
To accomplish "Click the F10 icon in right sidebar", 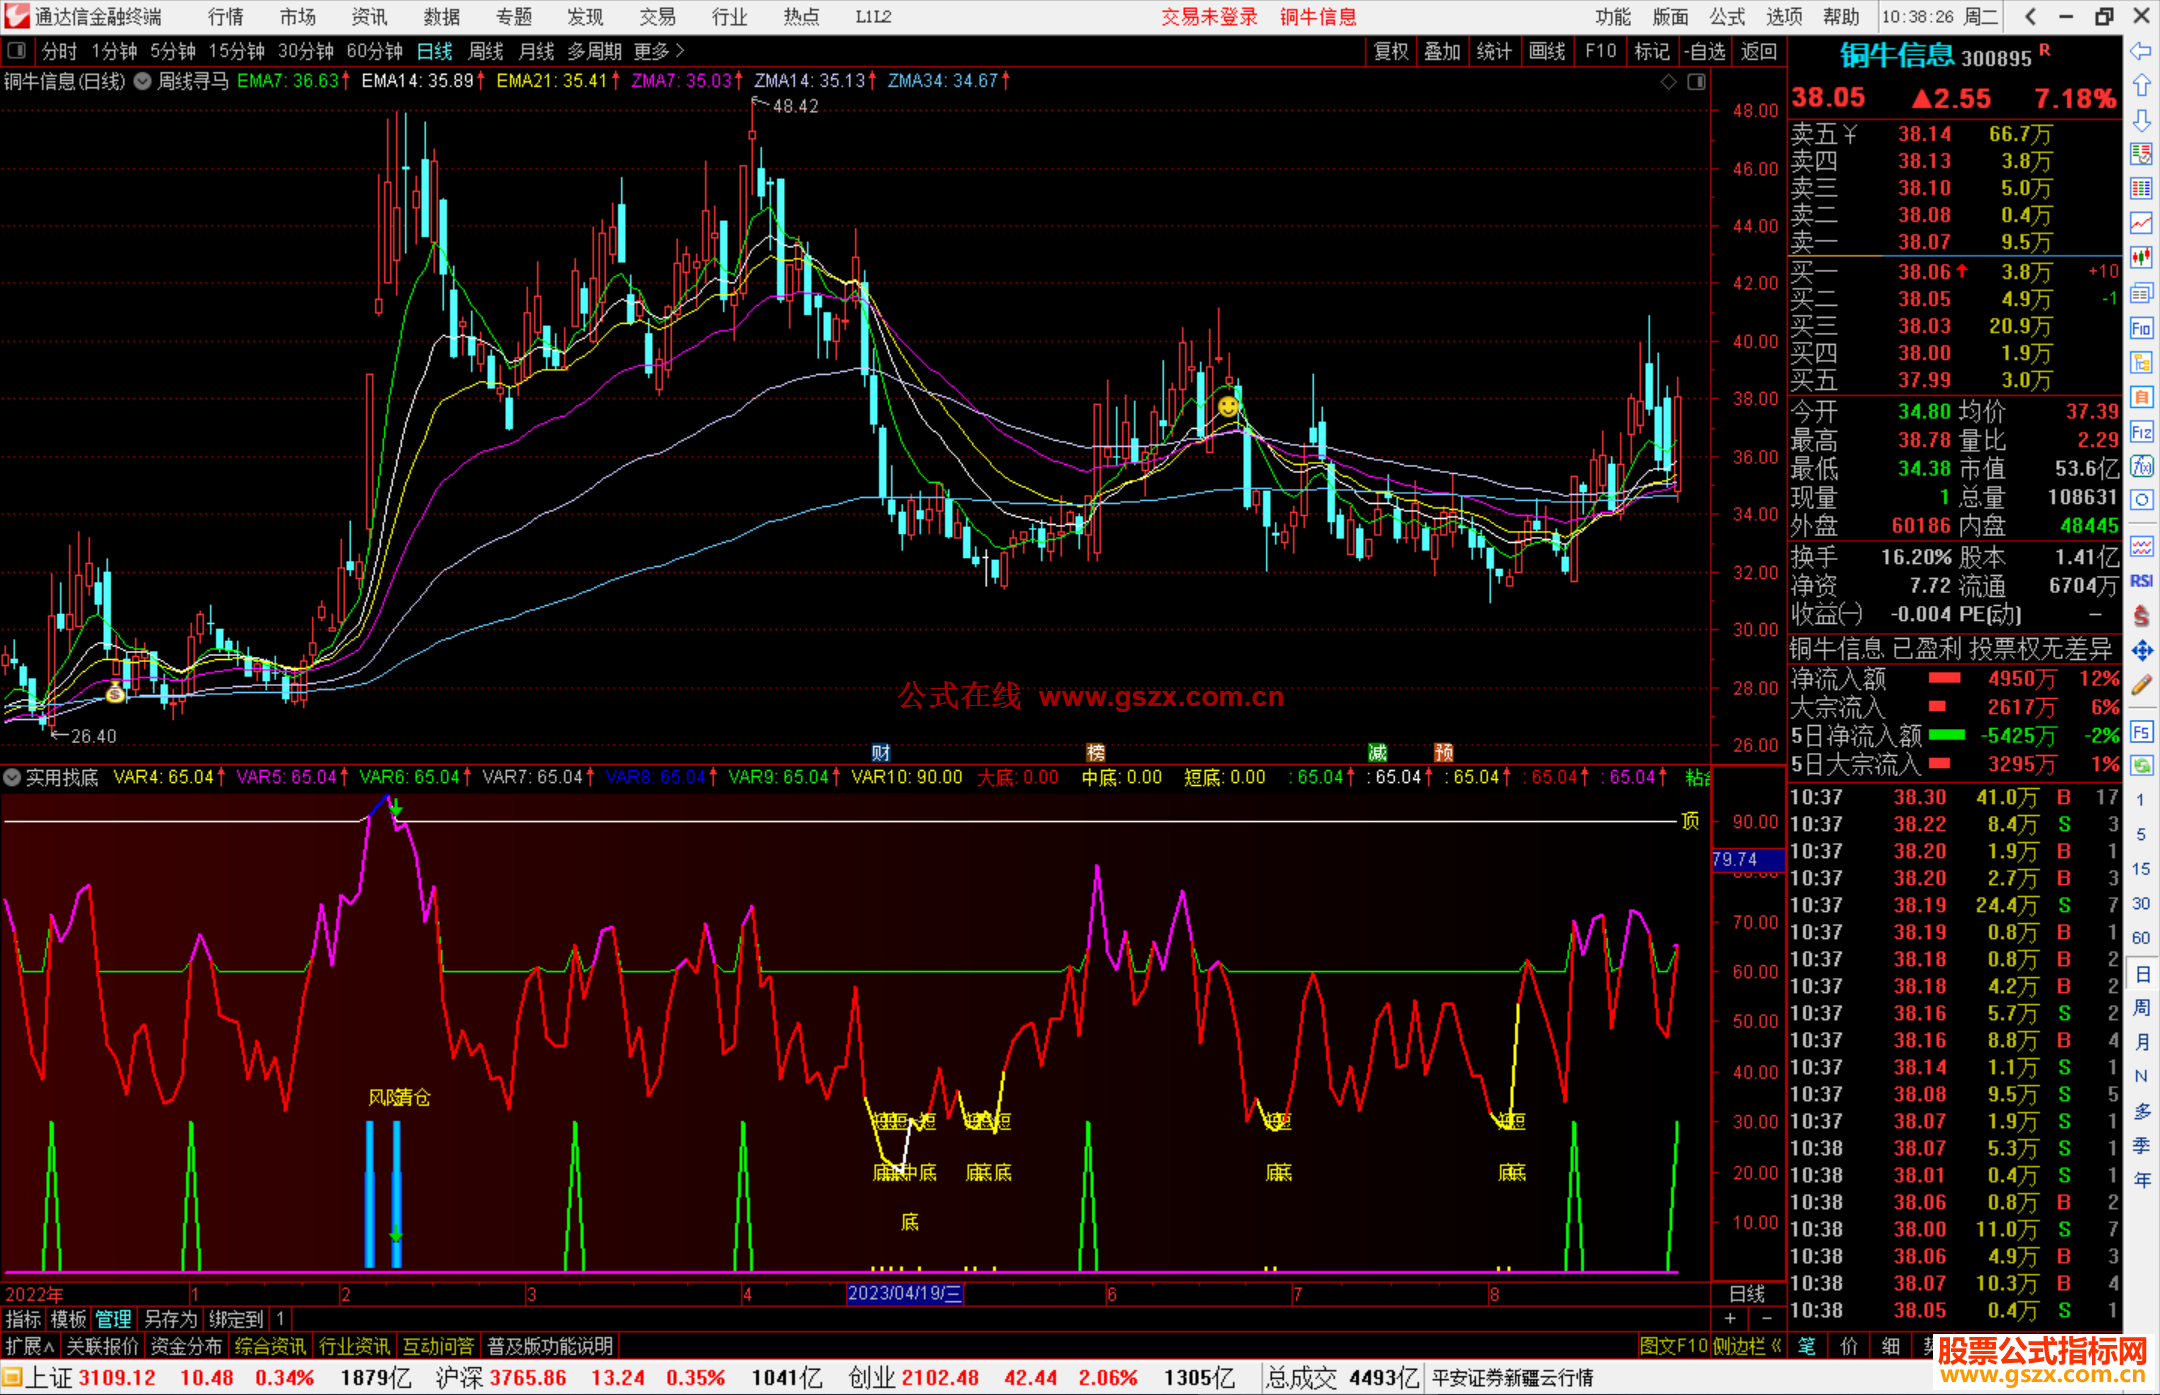I will [x=2141, y=328].
